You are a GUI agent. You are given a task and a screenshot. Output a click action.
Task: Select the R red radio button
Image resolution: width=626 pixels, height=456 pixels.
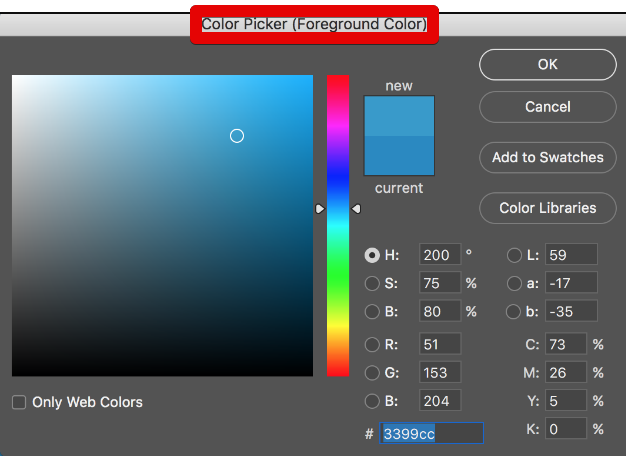(372, 345)
